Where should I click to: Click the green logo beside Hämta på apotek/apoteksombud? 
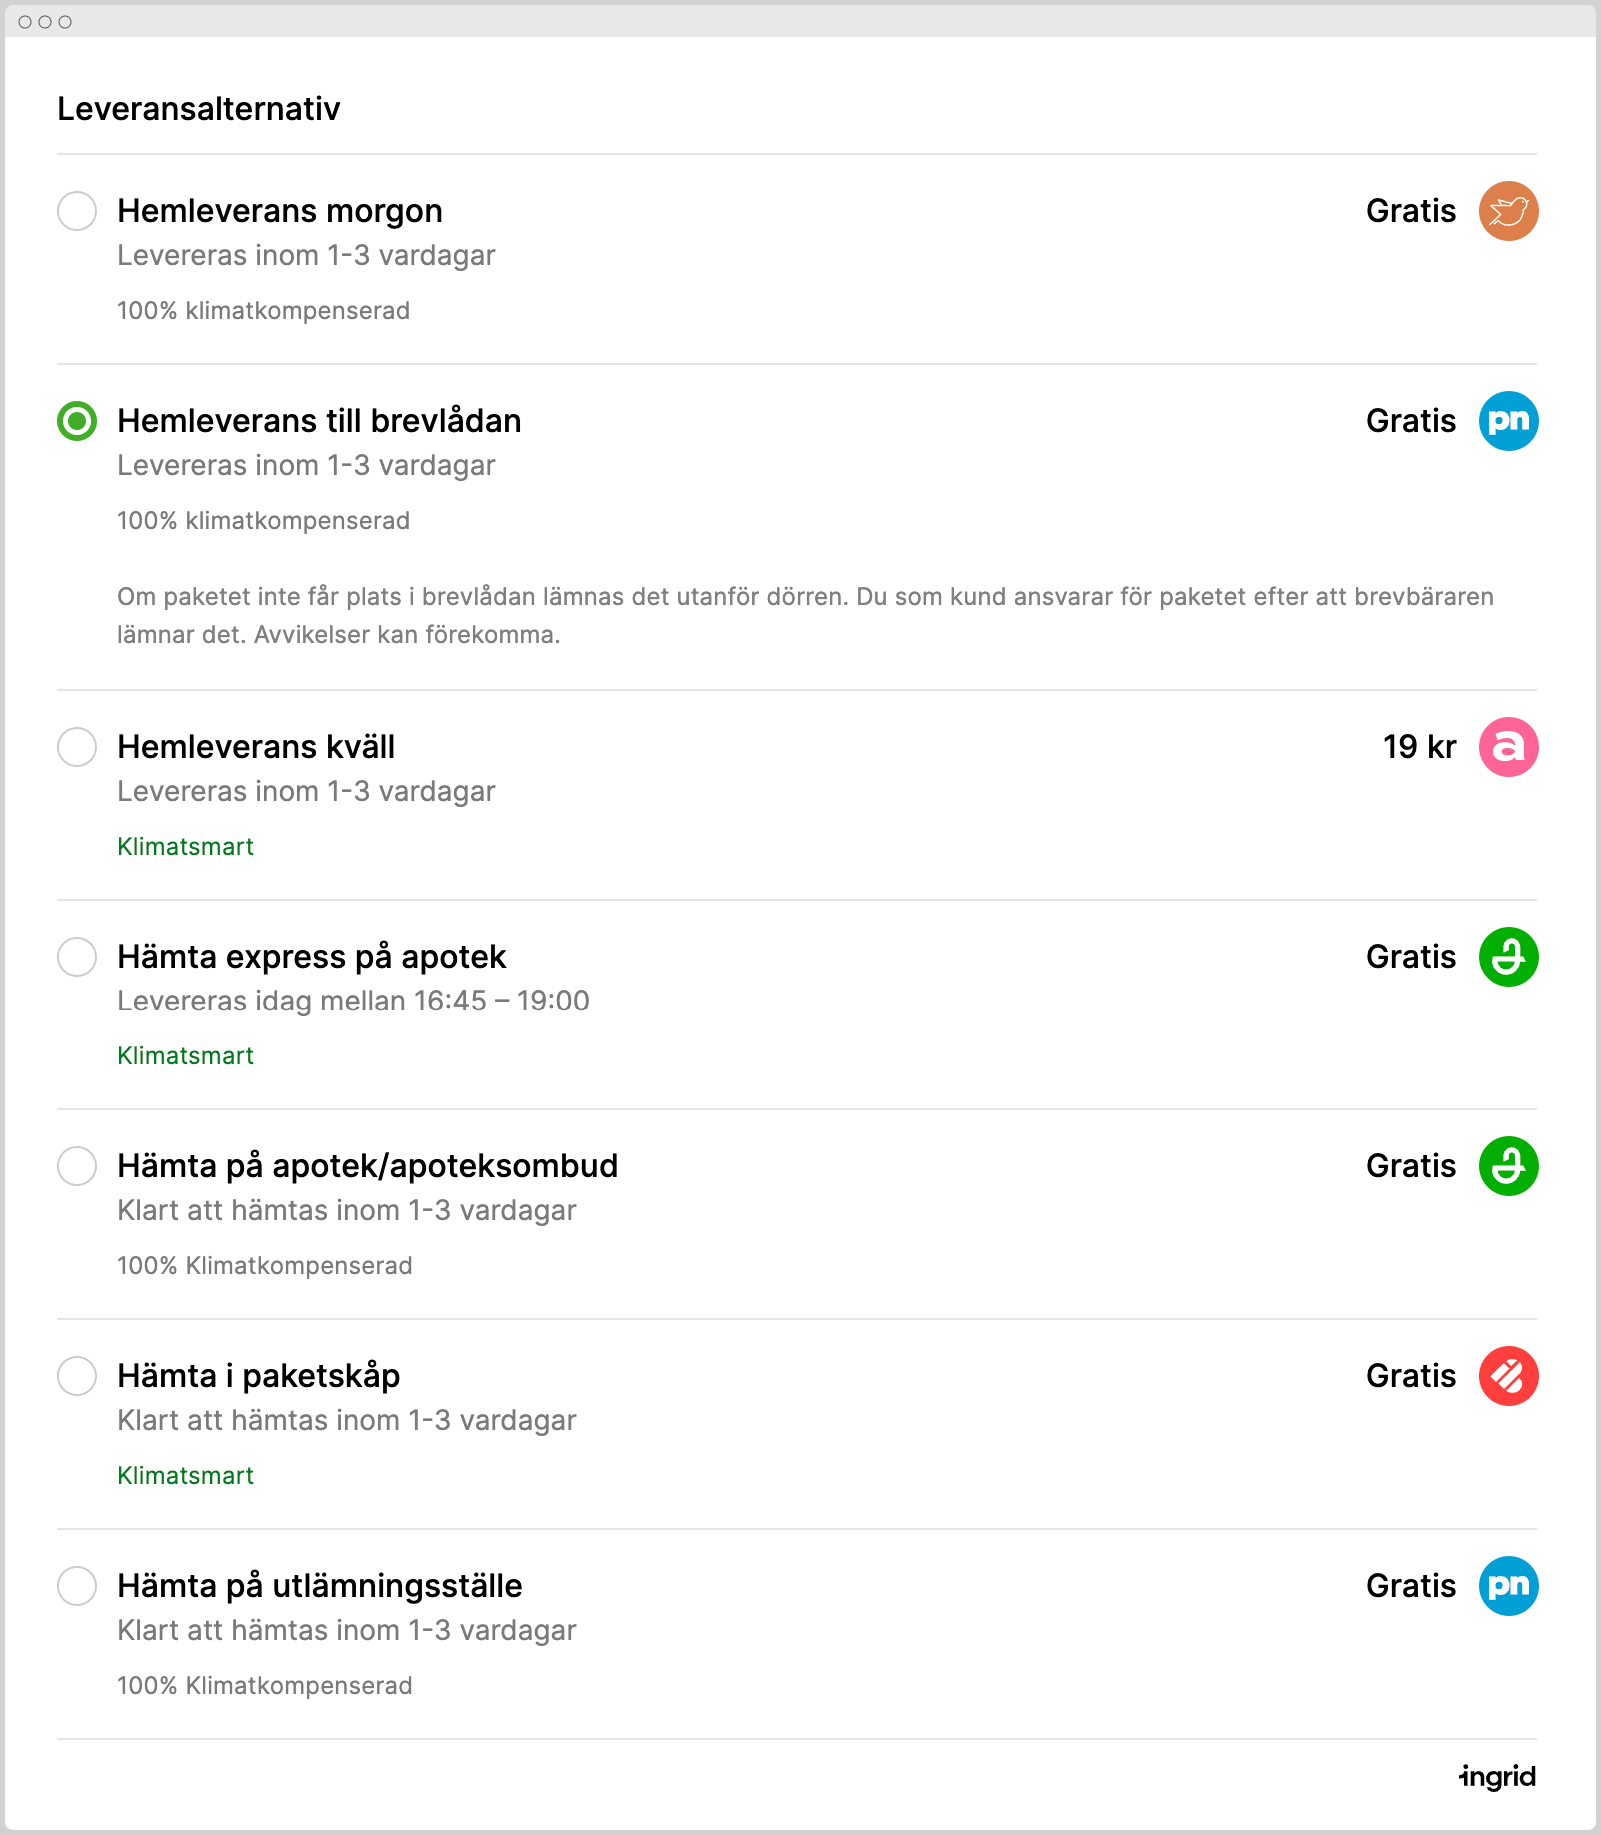(1508, 1166)
